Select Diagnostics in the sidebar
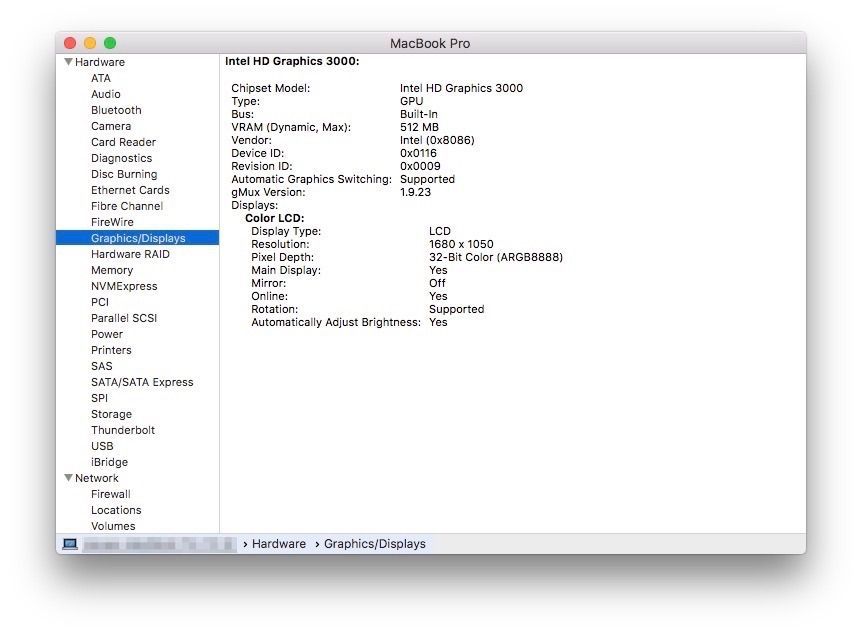The width and height of the screenshot is (862, 634). click(x=121, y=158)
